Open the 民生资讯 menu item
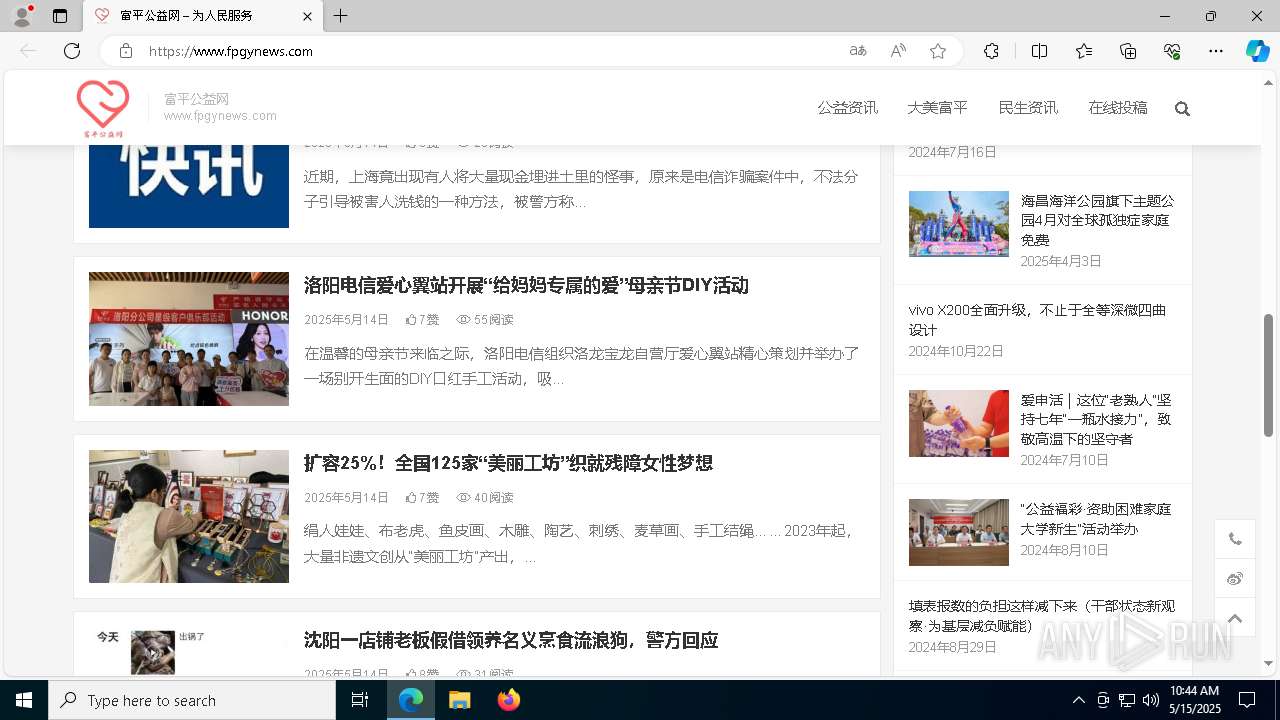The image size is (1280, 720). 1028,108
